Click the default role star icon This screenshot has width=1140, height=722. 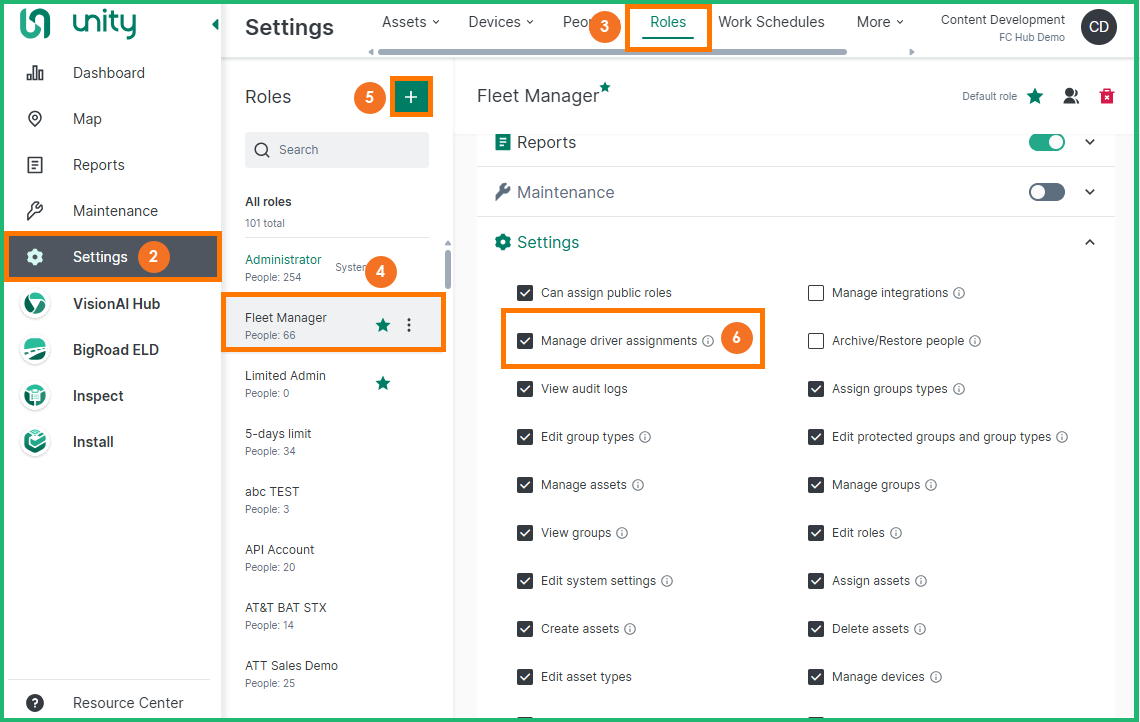tap(1035, 96)
